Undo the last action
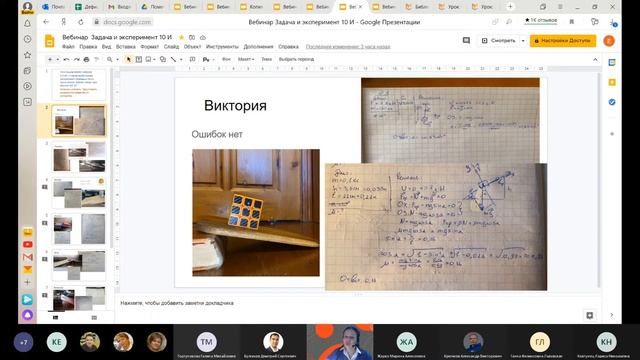This screenshot has width=640, height=360. point(67,60)
